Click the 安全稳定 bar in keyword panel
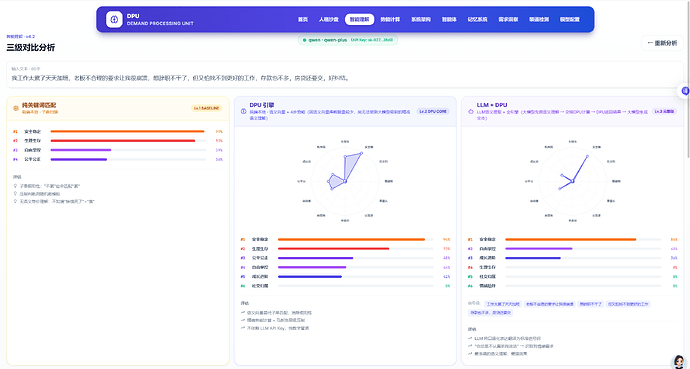Screen dimensions: 690x369 (x=128, y=132)
